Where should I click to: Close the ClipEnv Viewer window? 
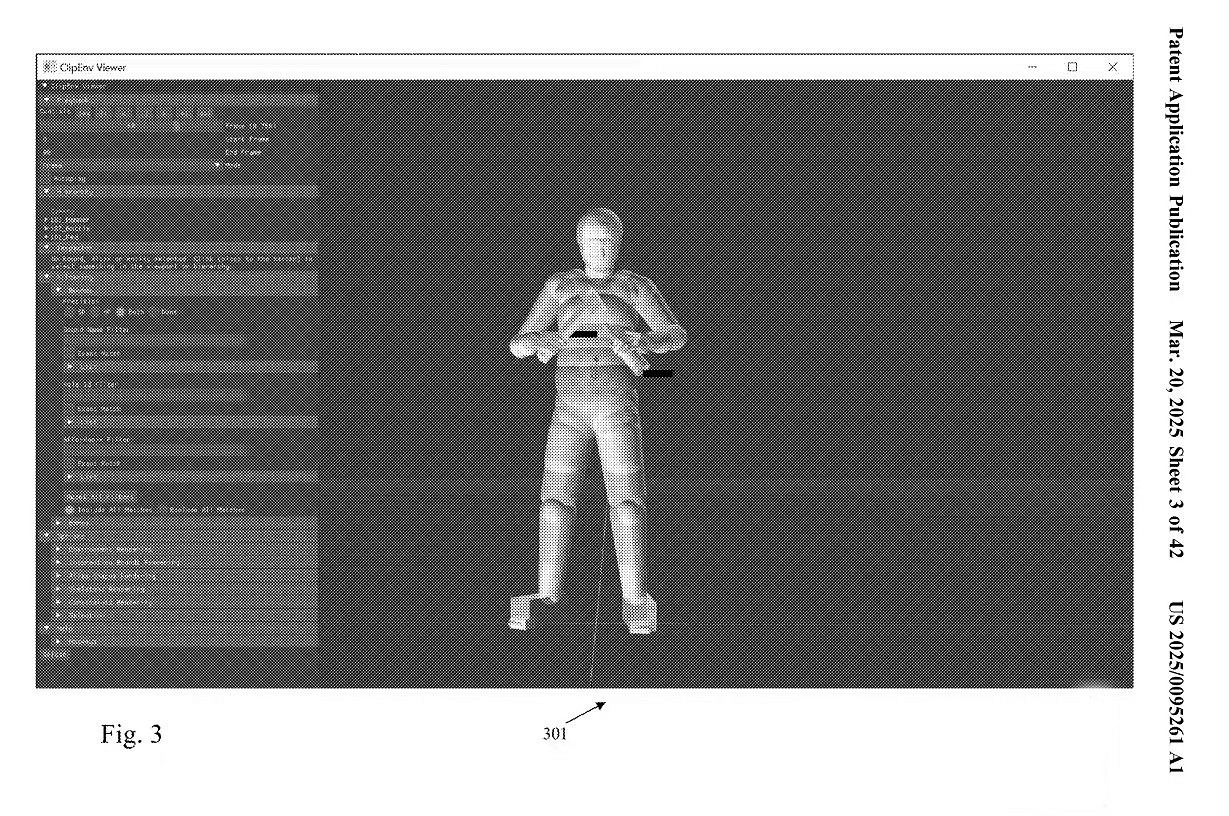(1112, 67)
